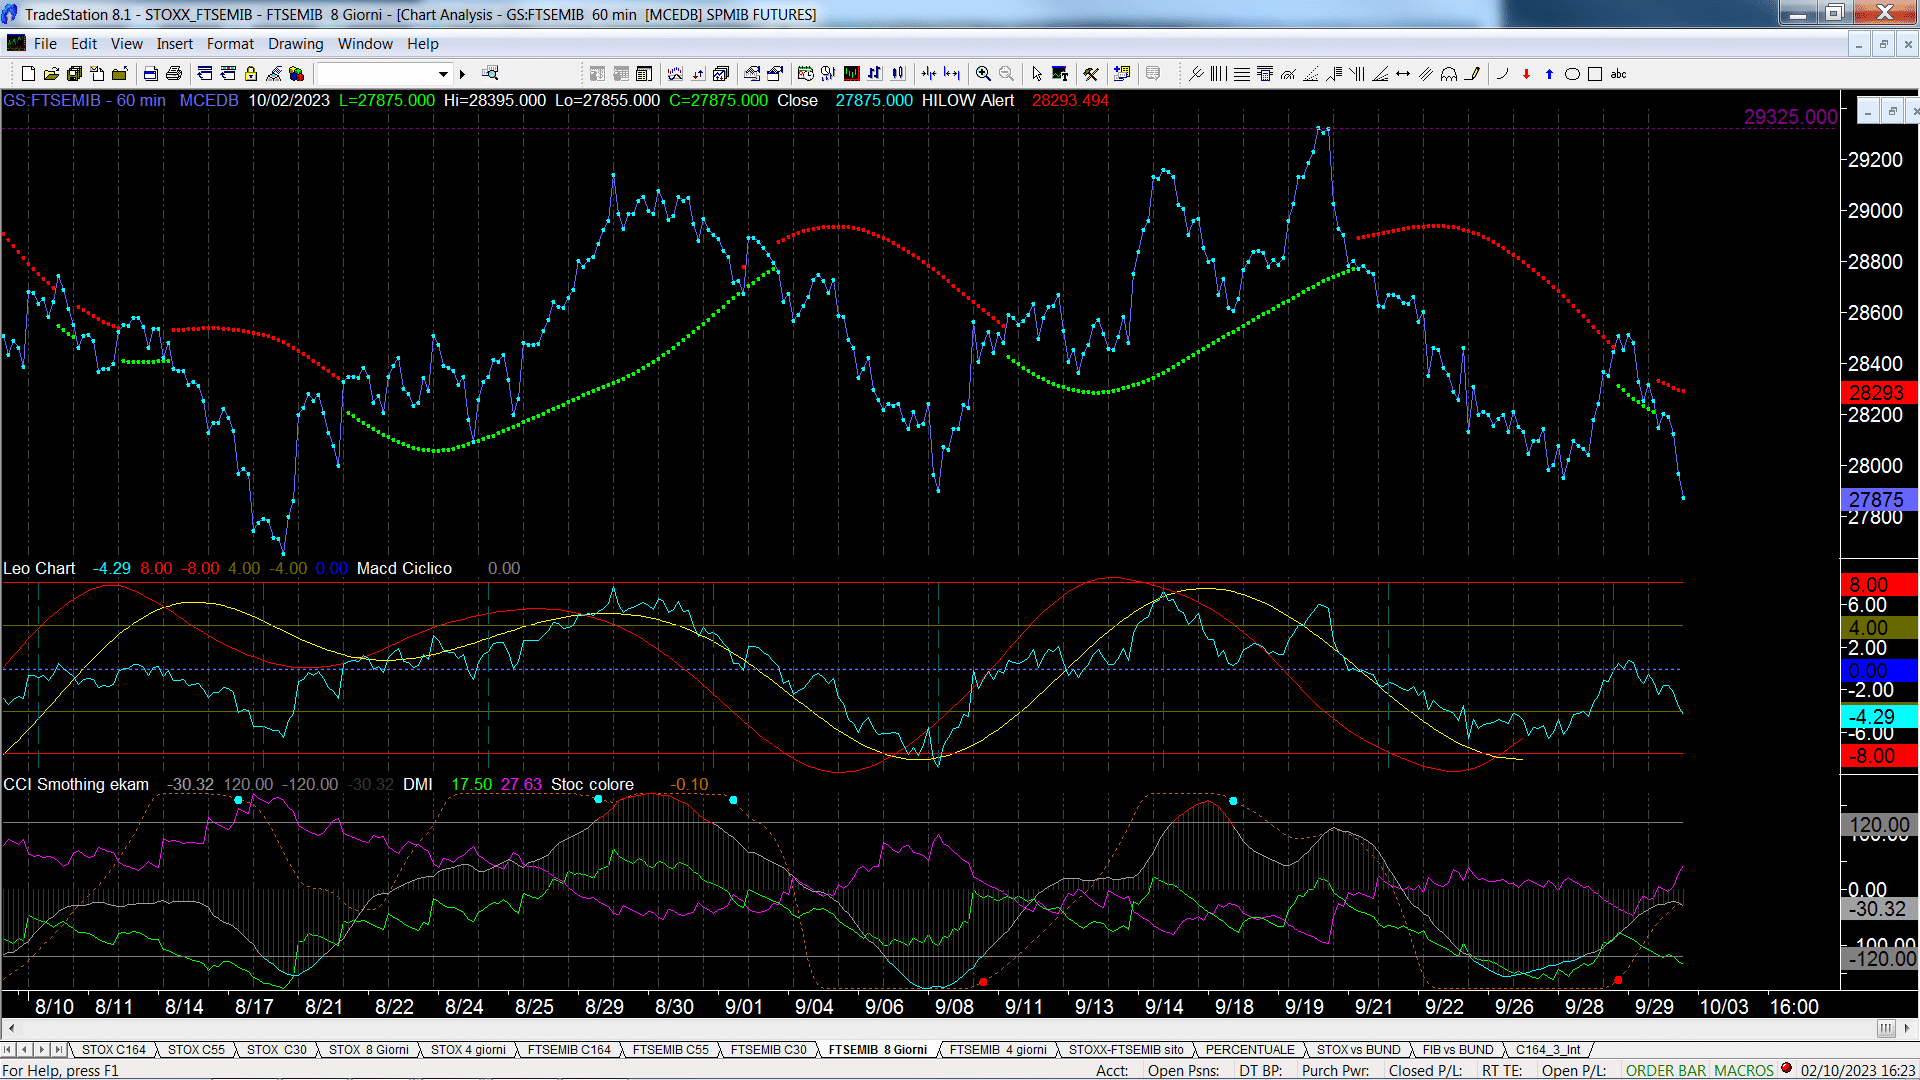Click the clock calendar timeframe icon
Image resolution: width=1920 pixels, height=1080 pixels.
pyautogui.click(x=805, y=74)
